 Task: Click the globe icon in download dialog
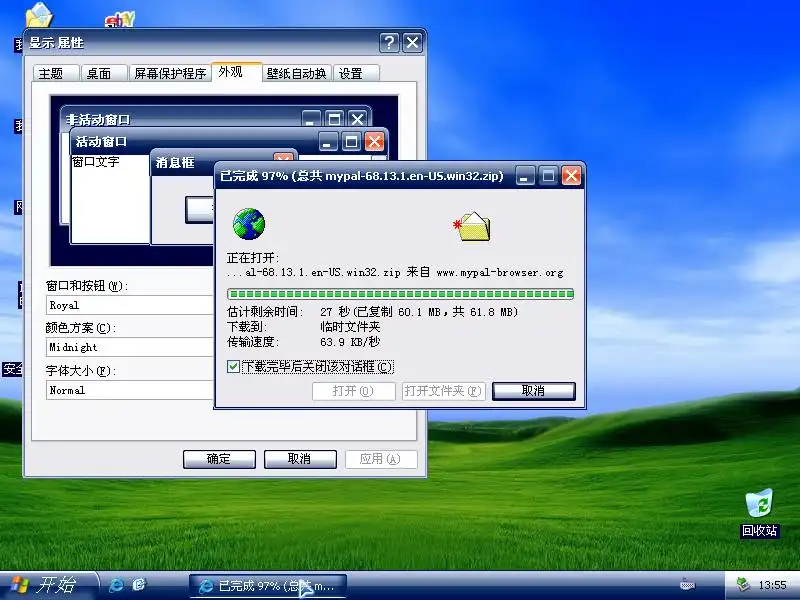tap(248, 224)
